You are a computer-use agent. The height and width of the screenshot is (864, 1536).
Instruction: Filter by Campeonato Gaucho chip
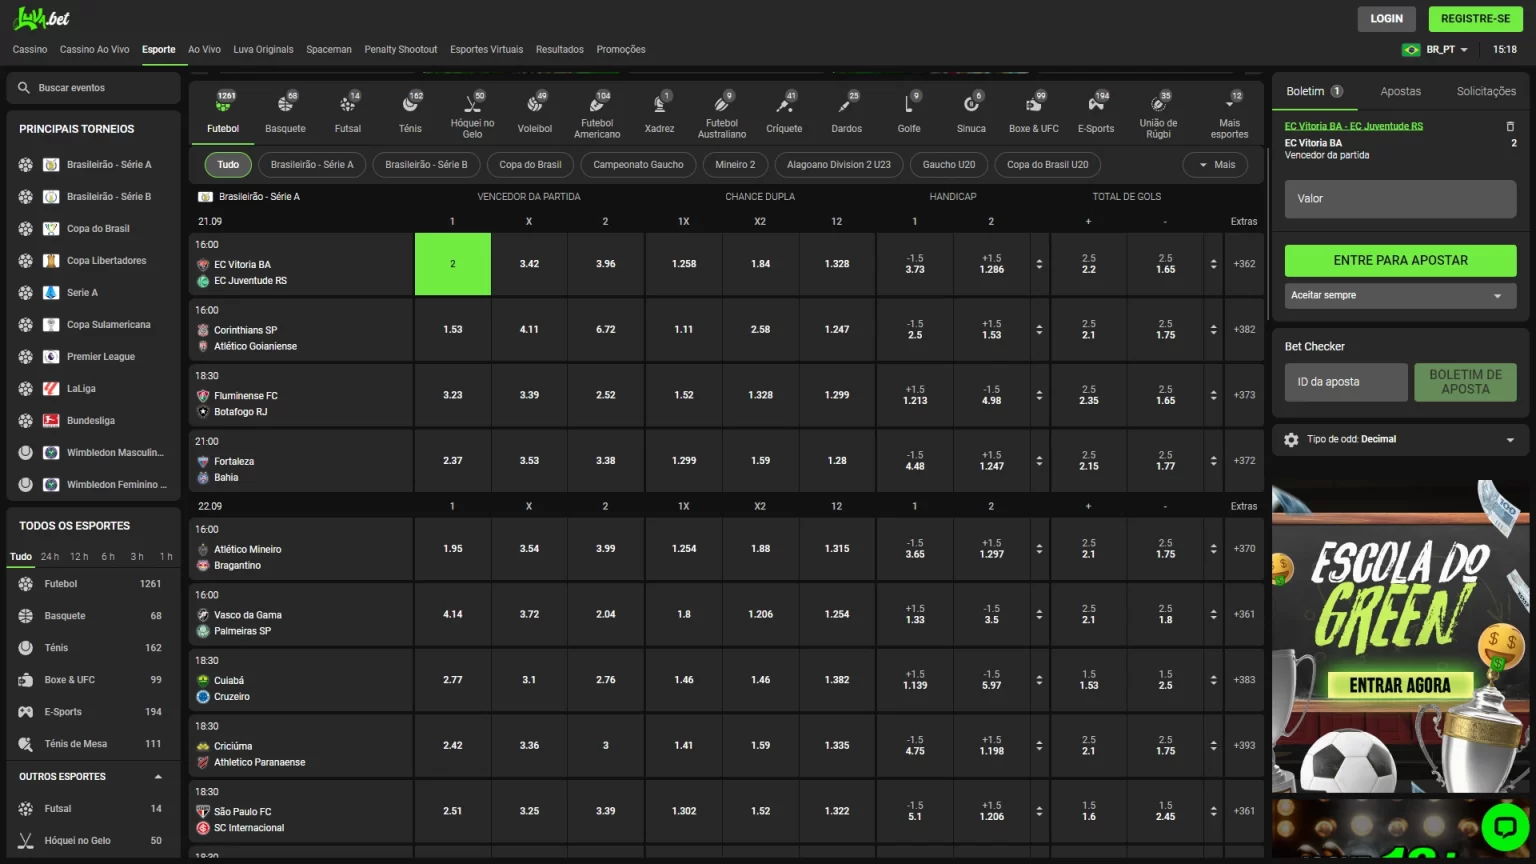(x=638, y=165)
